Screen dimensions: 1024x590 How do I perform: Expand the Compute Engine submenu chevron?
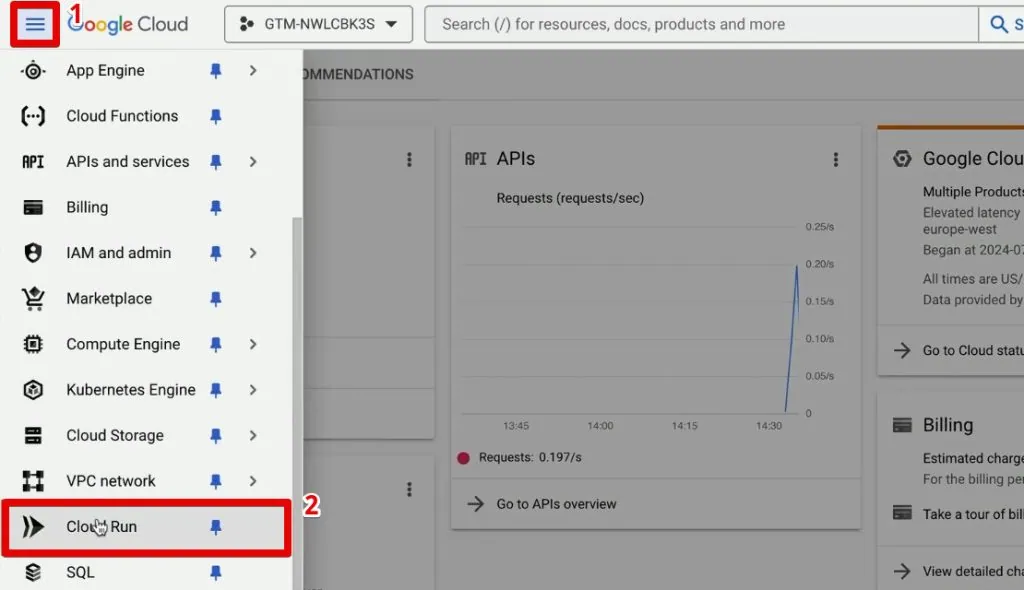pyautogui.click(x=252, y=344)
